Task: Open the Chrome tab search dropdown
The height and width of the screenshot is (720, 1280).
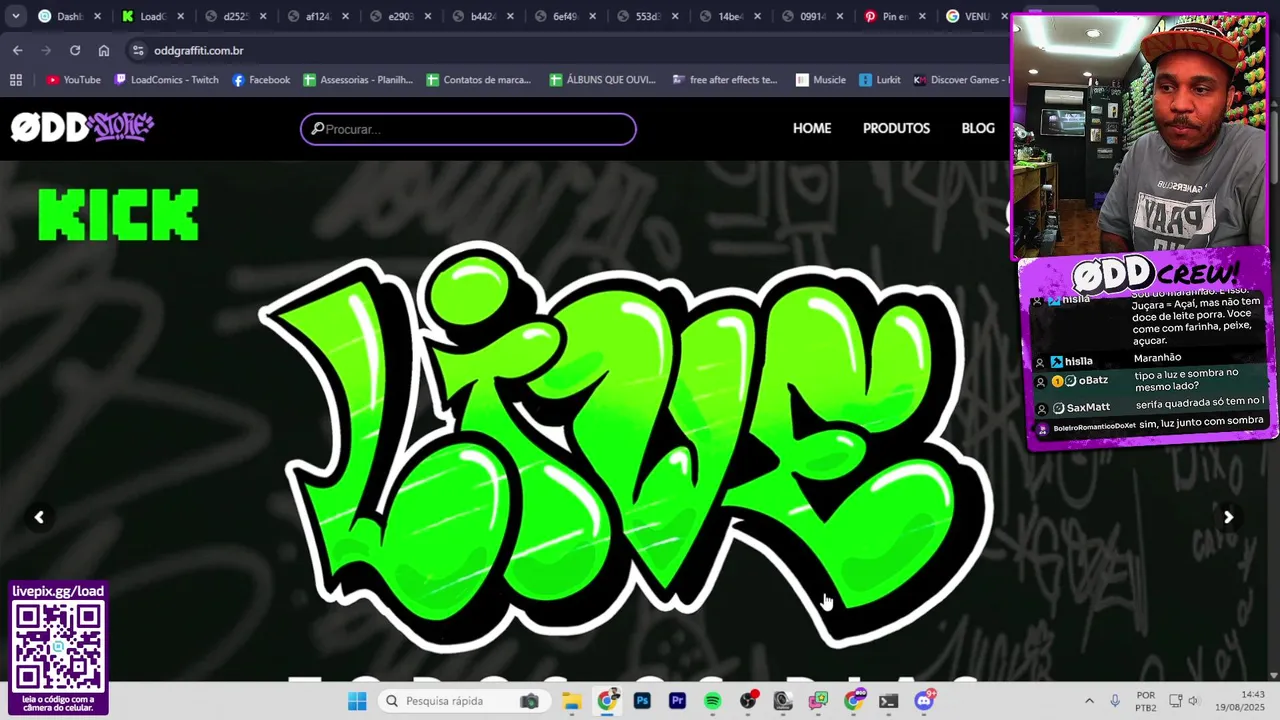Action: (x=15, y=16)
